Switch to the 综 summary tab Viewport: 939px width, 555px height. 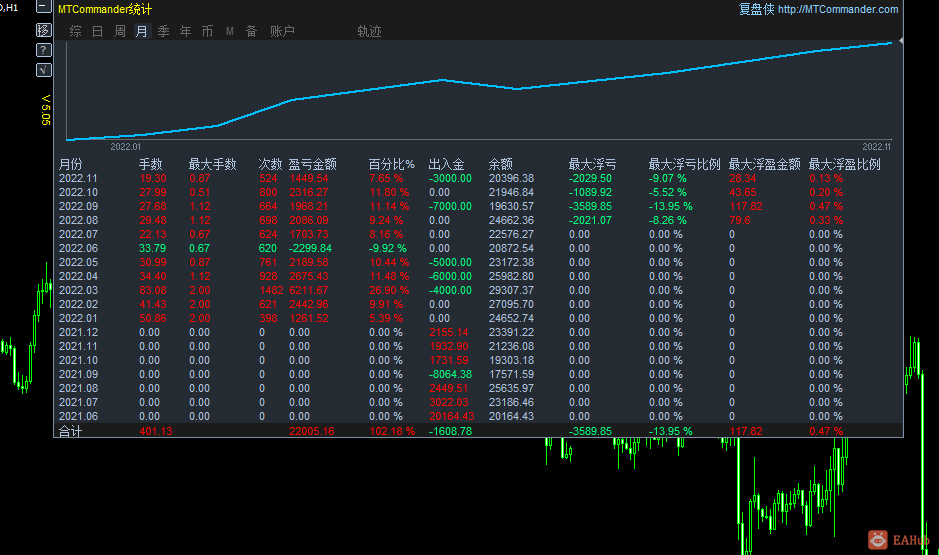(75, 31)
